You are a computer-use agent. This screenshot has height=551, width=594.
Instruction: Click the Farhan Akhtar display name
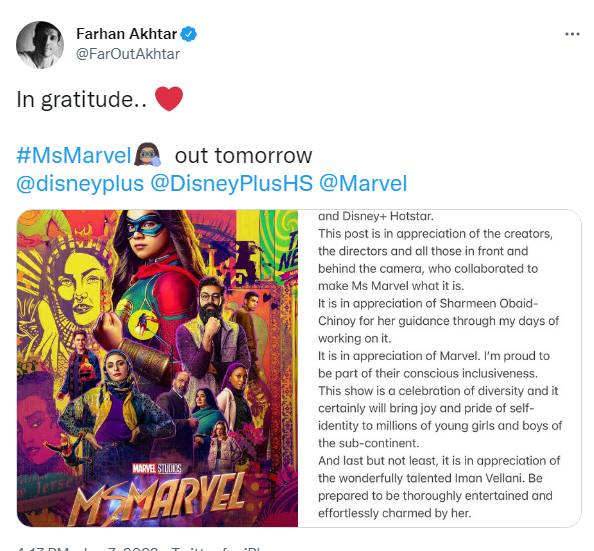(127, 34)
